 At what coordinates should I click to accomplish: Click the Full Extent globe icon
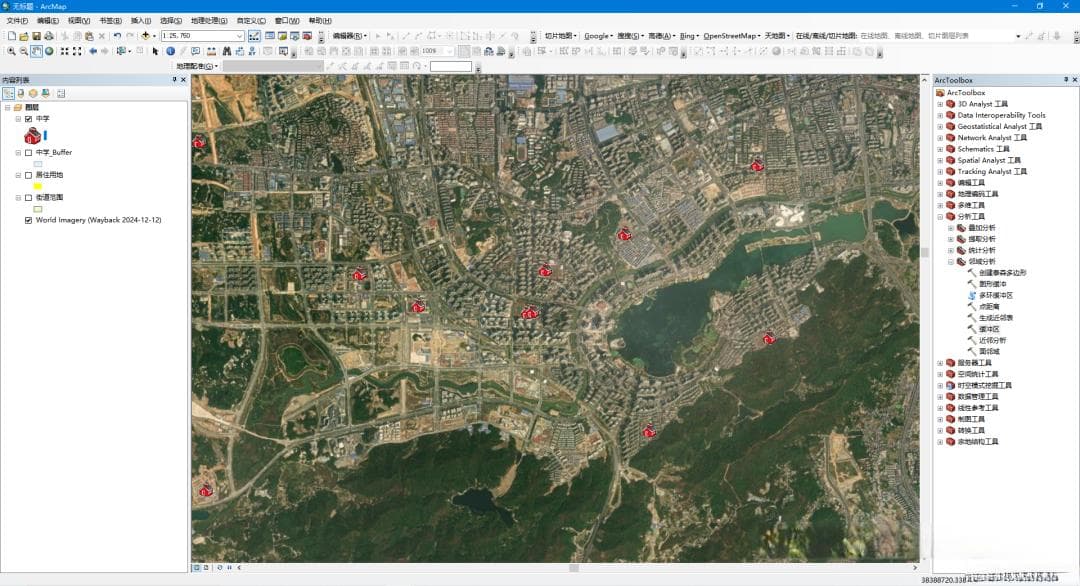(x=49, y=51)
